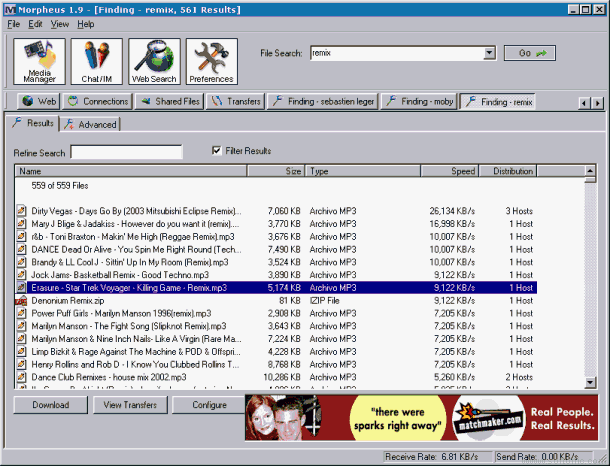Click the results list scroll-up arrow

tap(590, 171)
